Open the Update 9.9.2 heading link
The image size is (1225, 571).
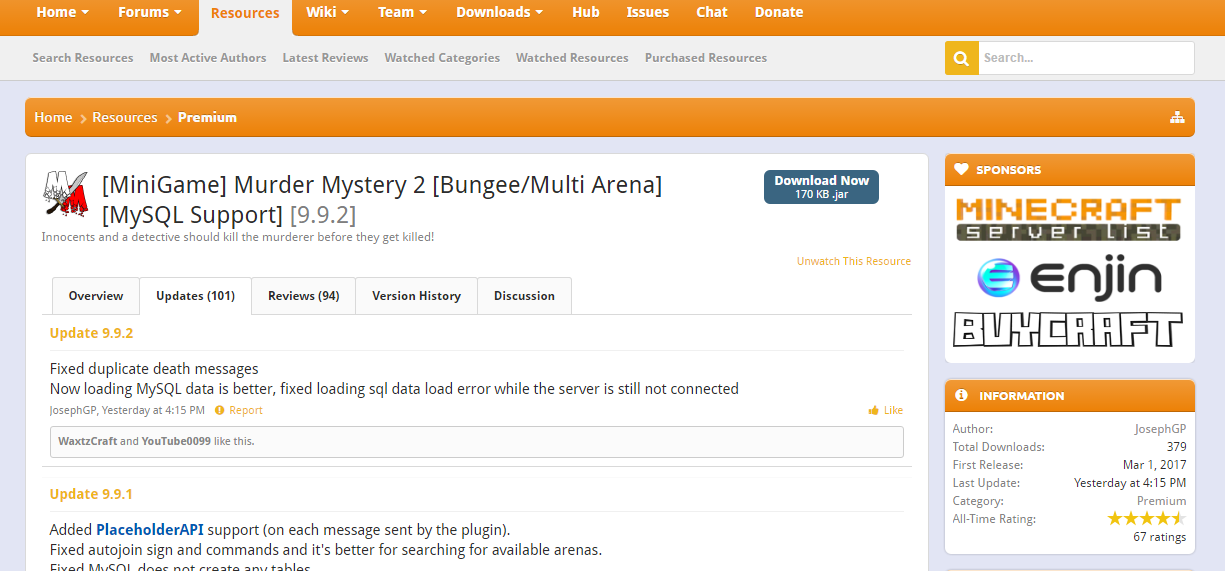click(x=91, y=333)
